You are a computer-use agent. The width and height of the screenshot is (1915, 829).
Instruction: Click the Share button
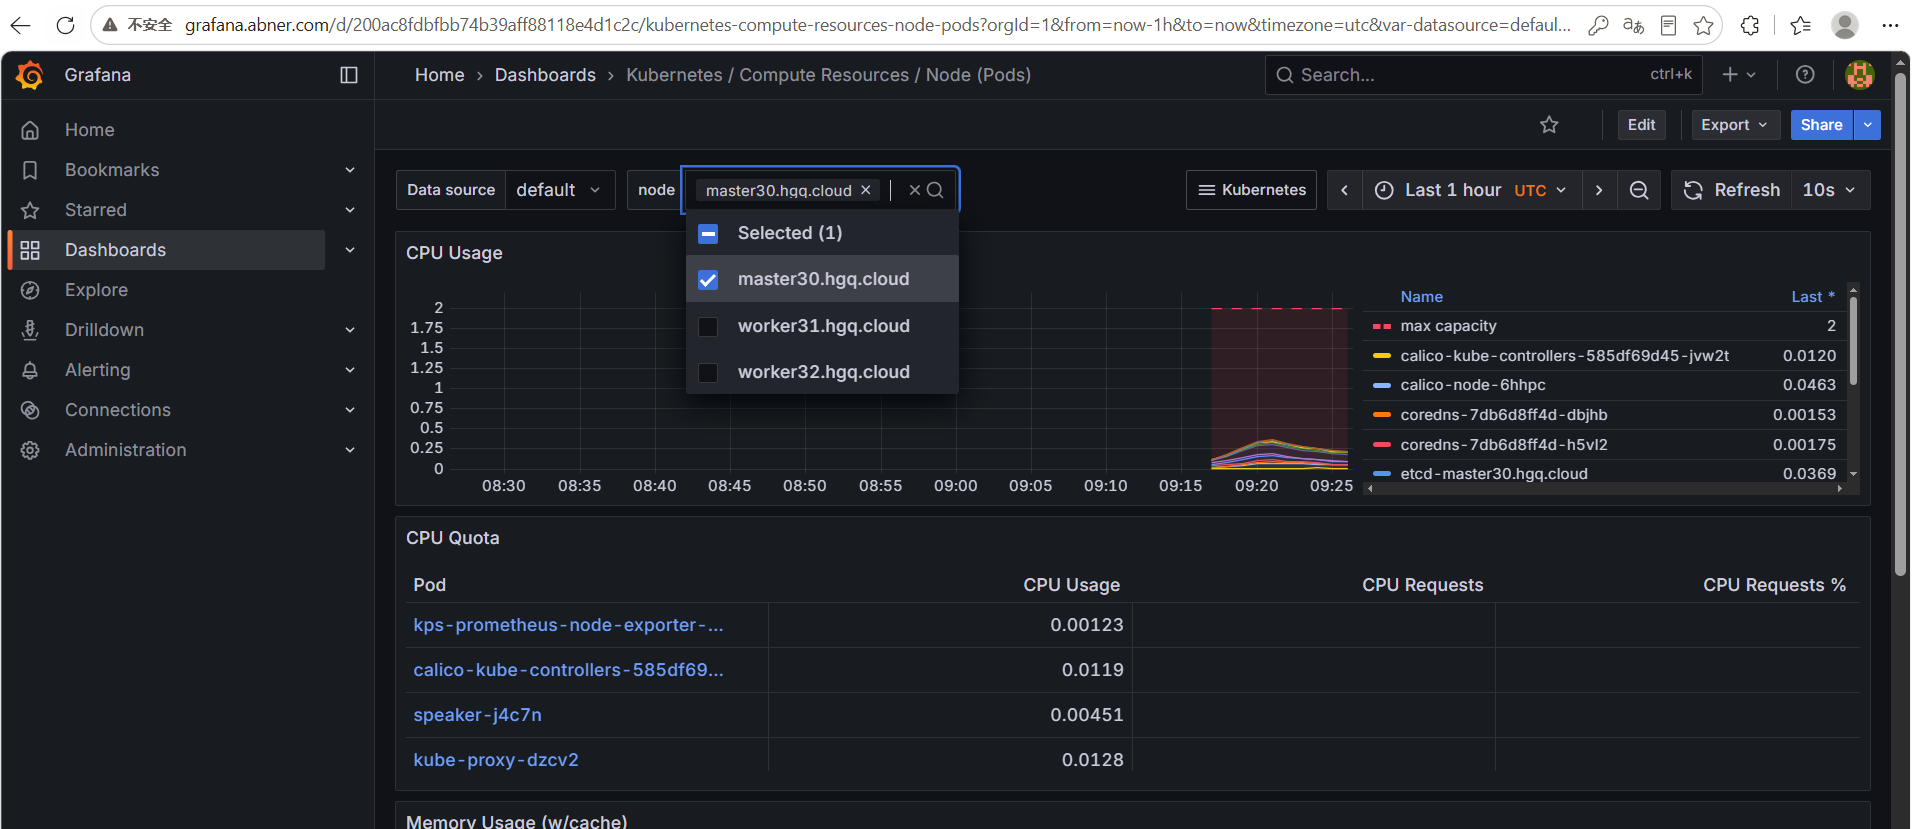pyautogui.click(x=1822, y=125)
